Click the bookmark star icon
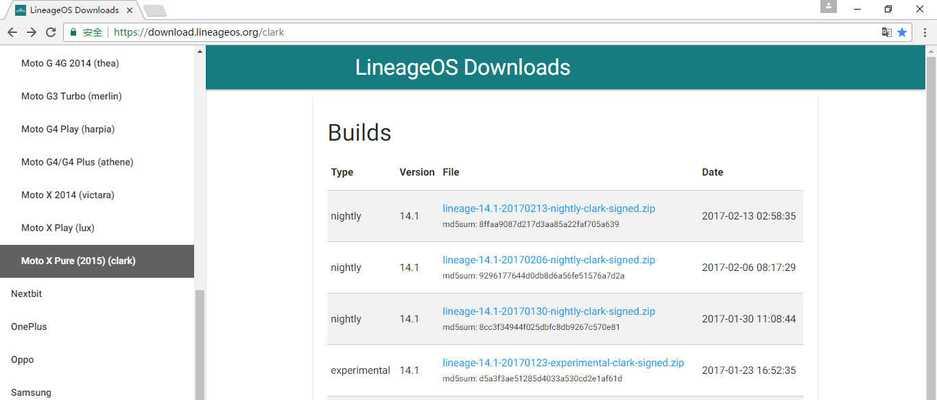This screenshot has height=400, width=937. tap(902, 32)
